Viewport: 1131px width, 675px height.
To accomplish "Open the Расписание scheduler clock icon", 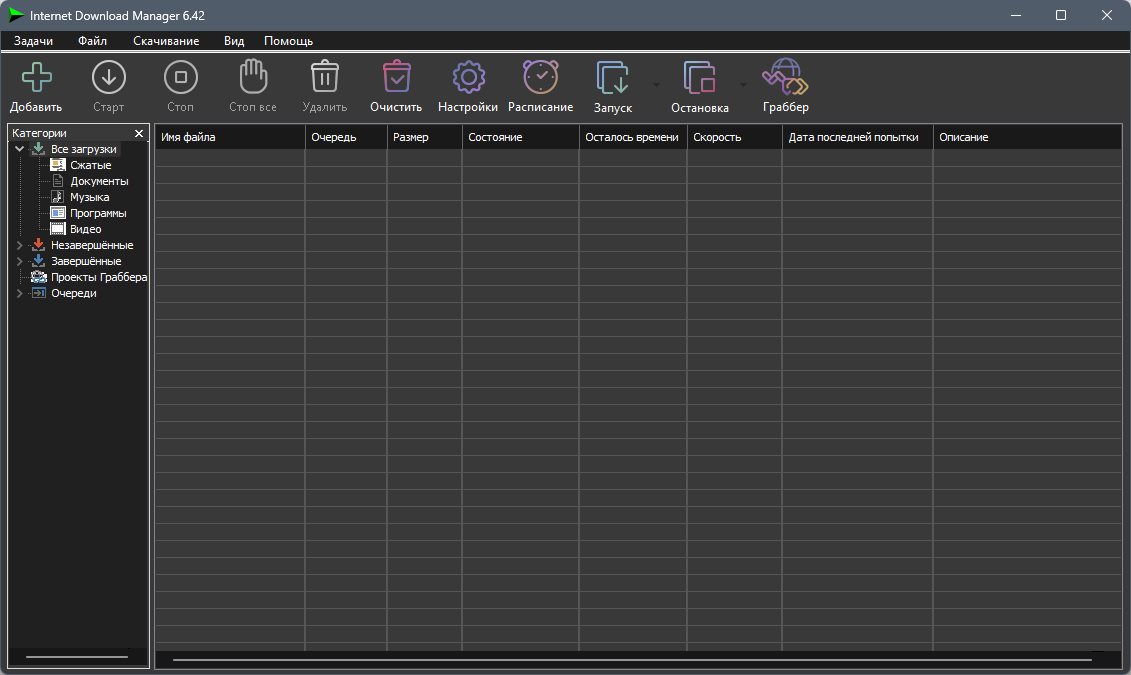I will click(x=540, y=78).
